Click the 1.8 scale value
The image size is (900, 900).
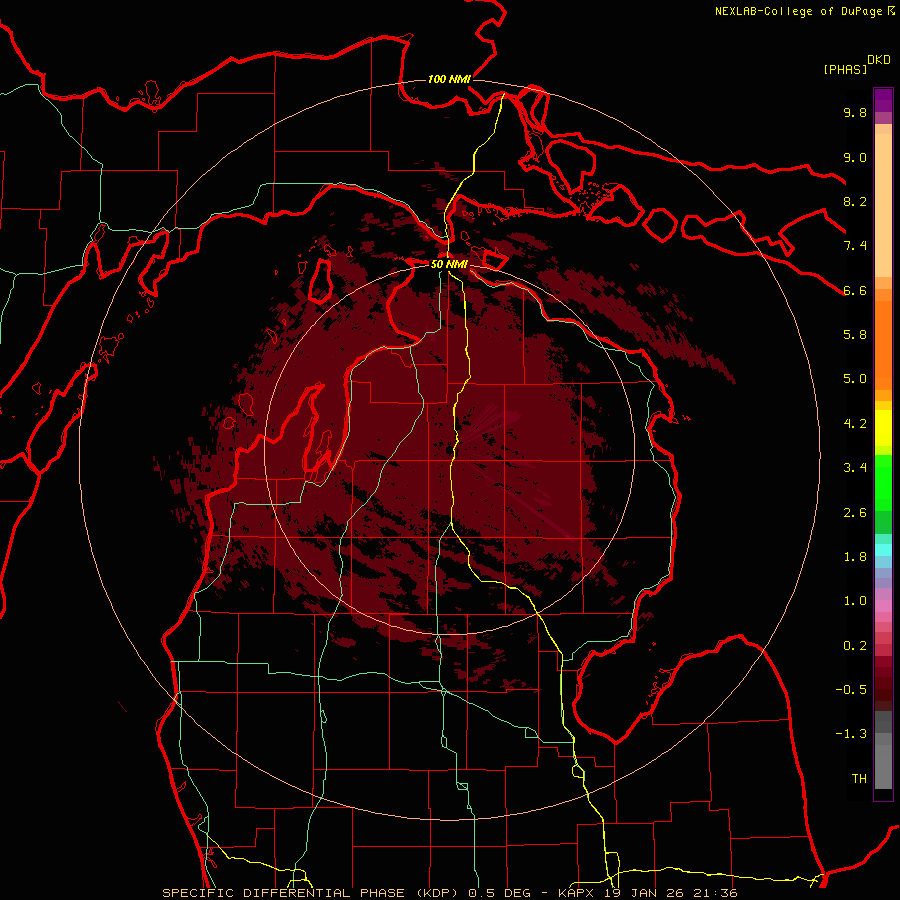(855, 557)
